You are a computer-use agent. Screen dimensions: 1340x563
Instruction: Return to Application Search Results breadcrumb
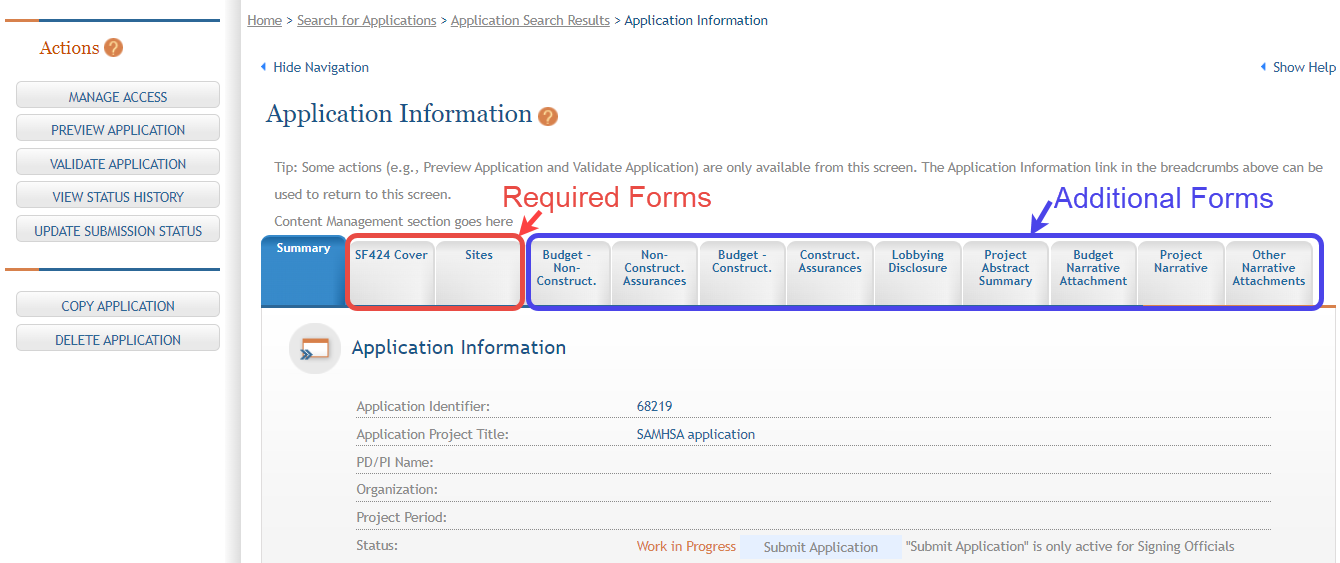(530, 20)
